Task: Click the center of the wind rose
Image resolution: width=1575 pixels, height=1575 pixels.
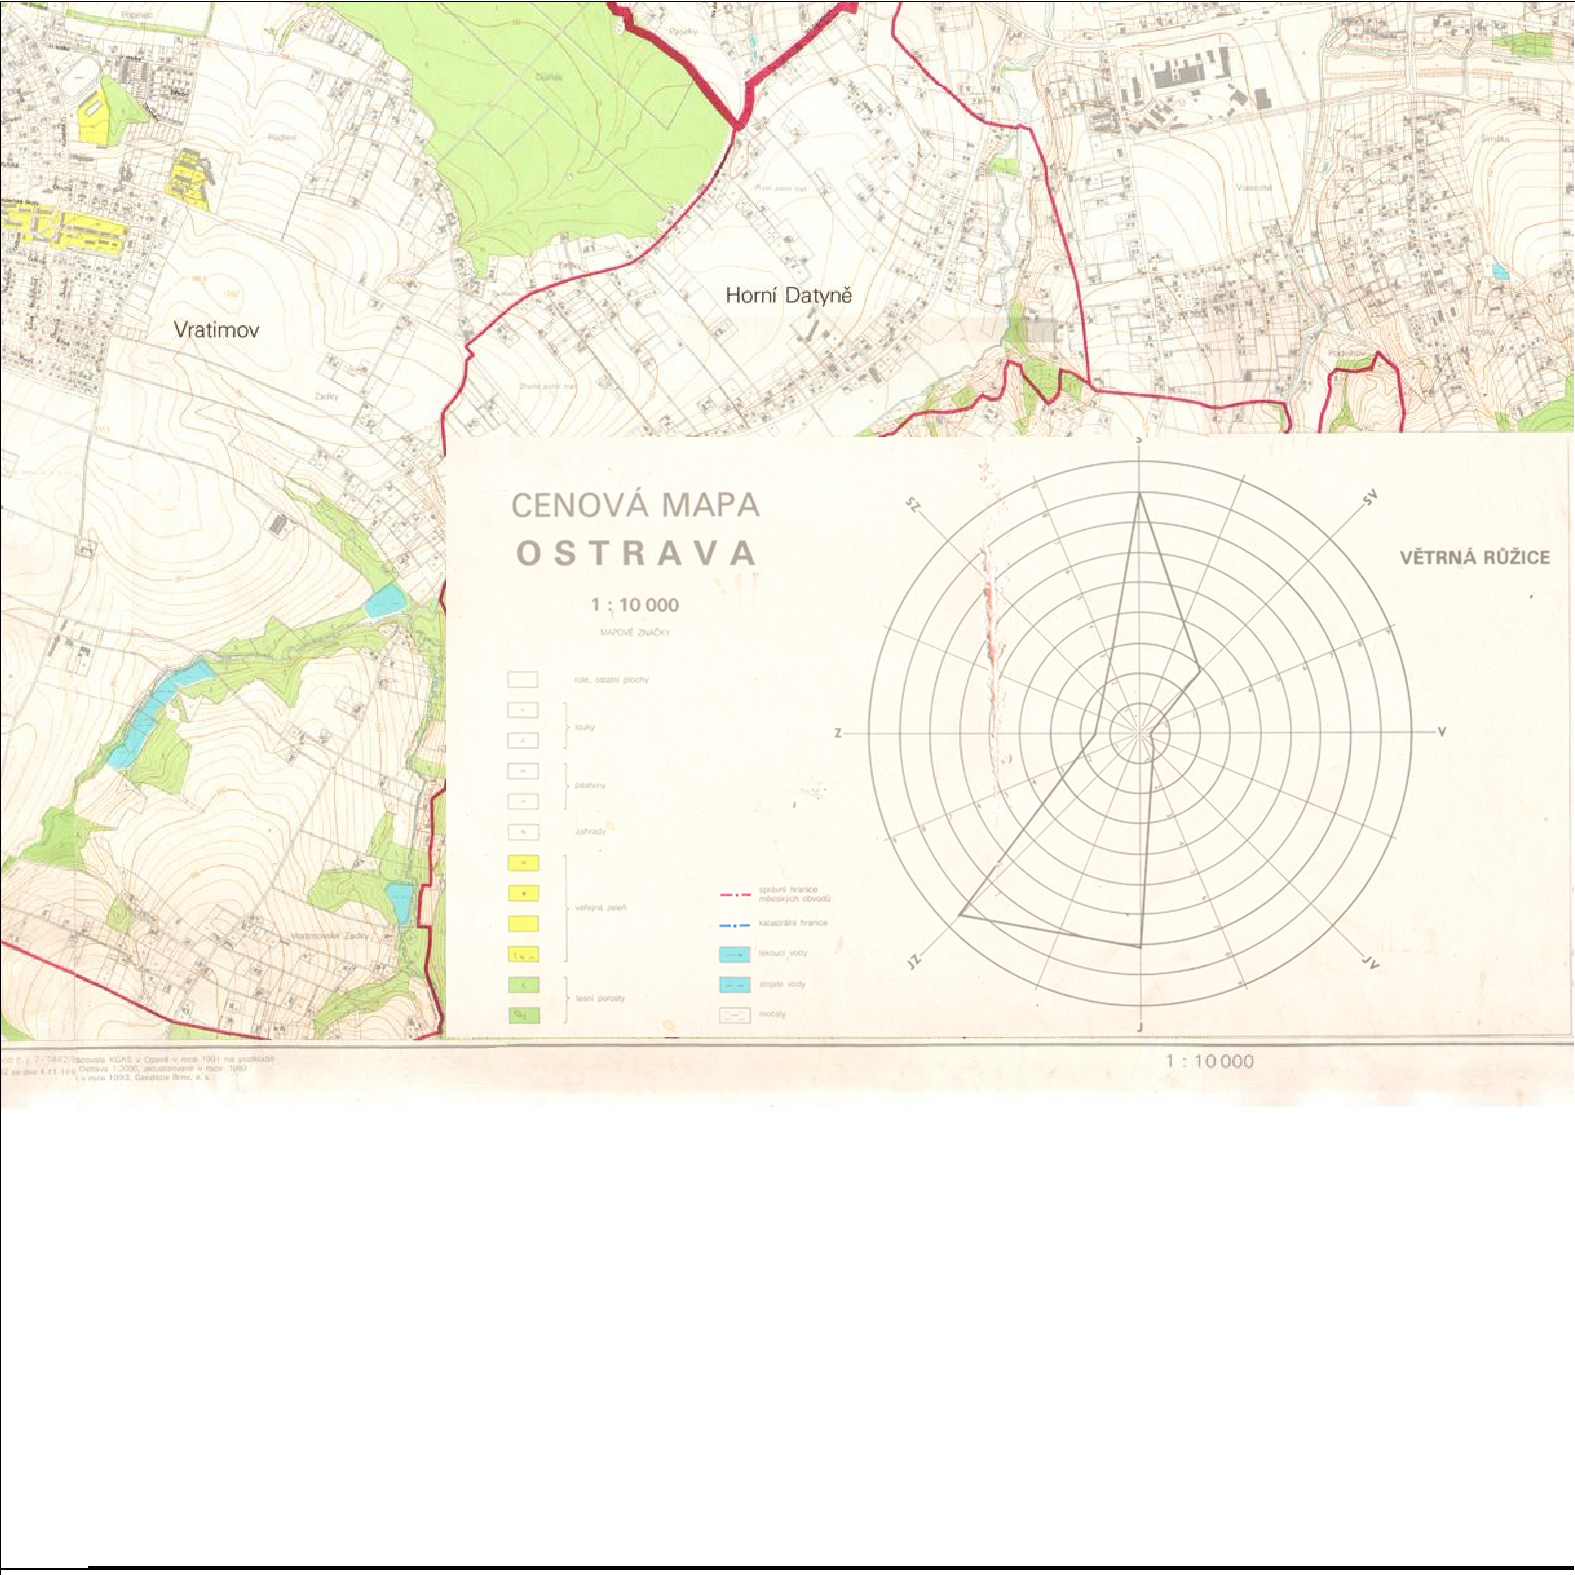Action: coord(1140,732)
